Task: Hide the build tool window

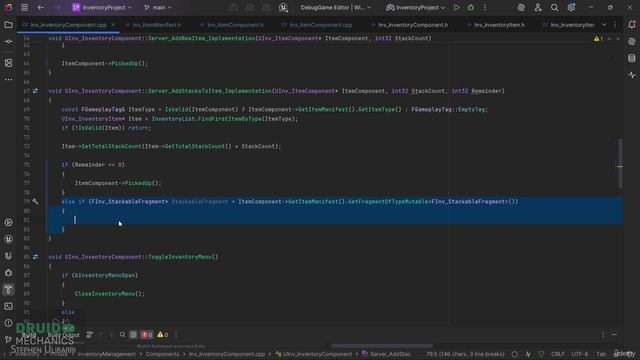Action: [x=614, y=335]
